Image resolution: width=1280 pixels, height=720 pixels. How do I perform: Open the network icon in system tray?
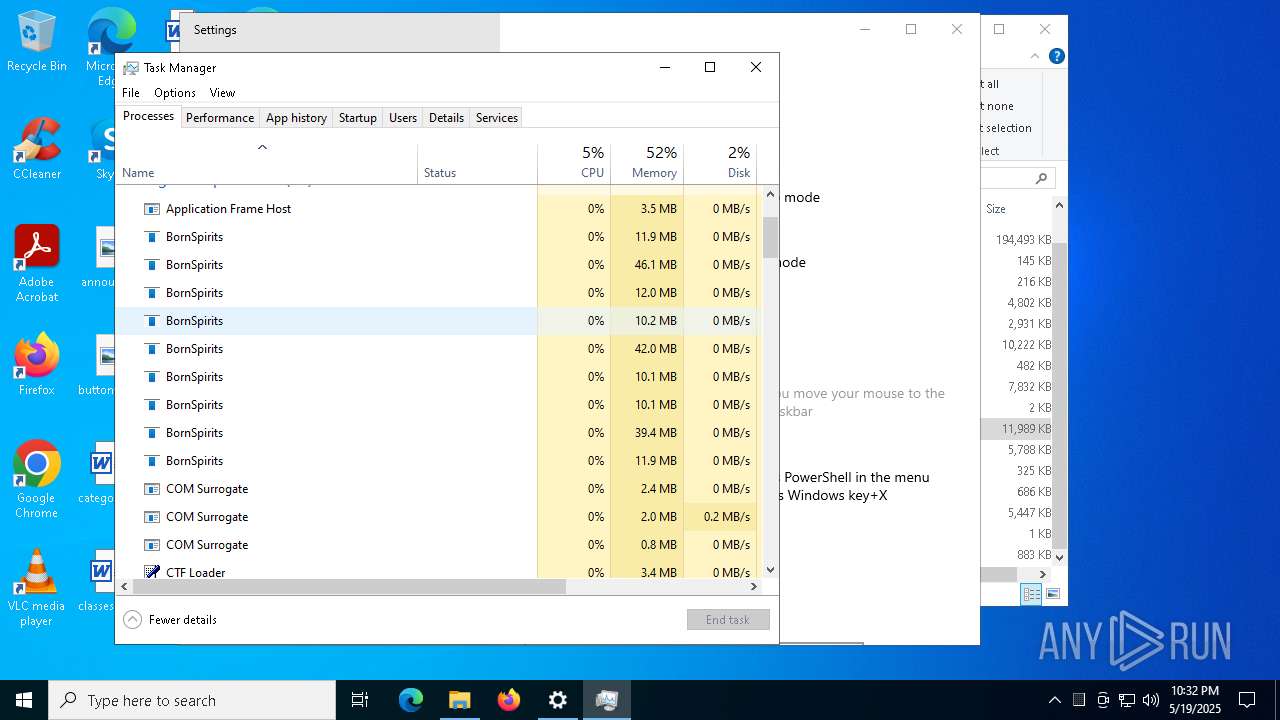1127,700
